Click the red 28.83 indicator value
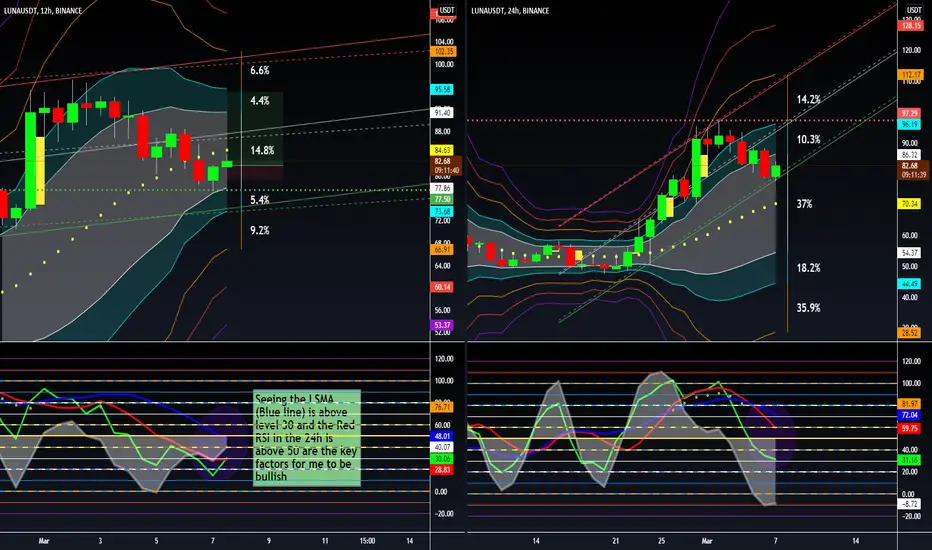The image size is (932, 550). [x=443, y=470]
